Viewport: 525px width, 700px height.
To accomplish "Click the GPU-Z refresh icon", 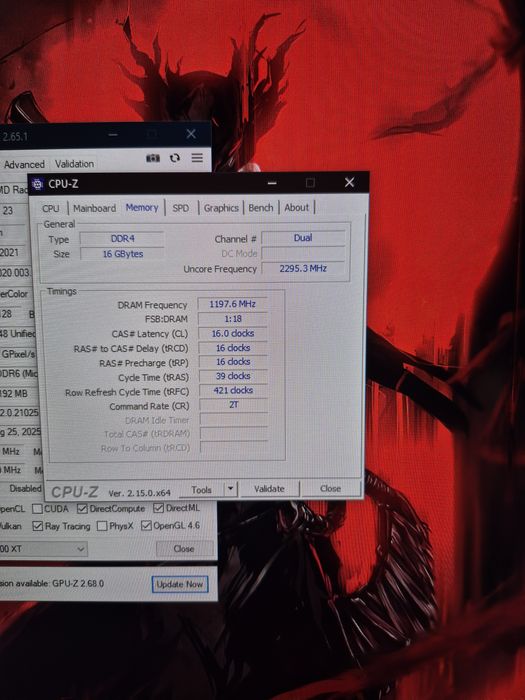I will click(x=175, y=158).
